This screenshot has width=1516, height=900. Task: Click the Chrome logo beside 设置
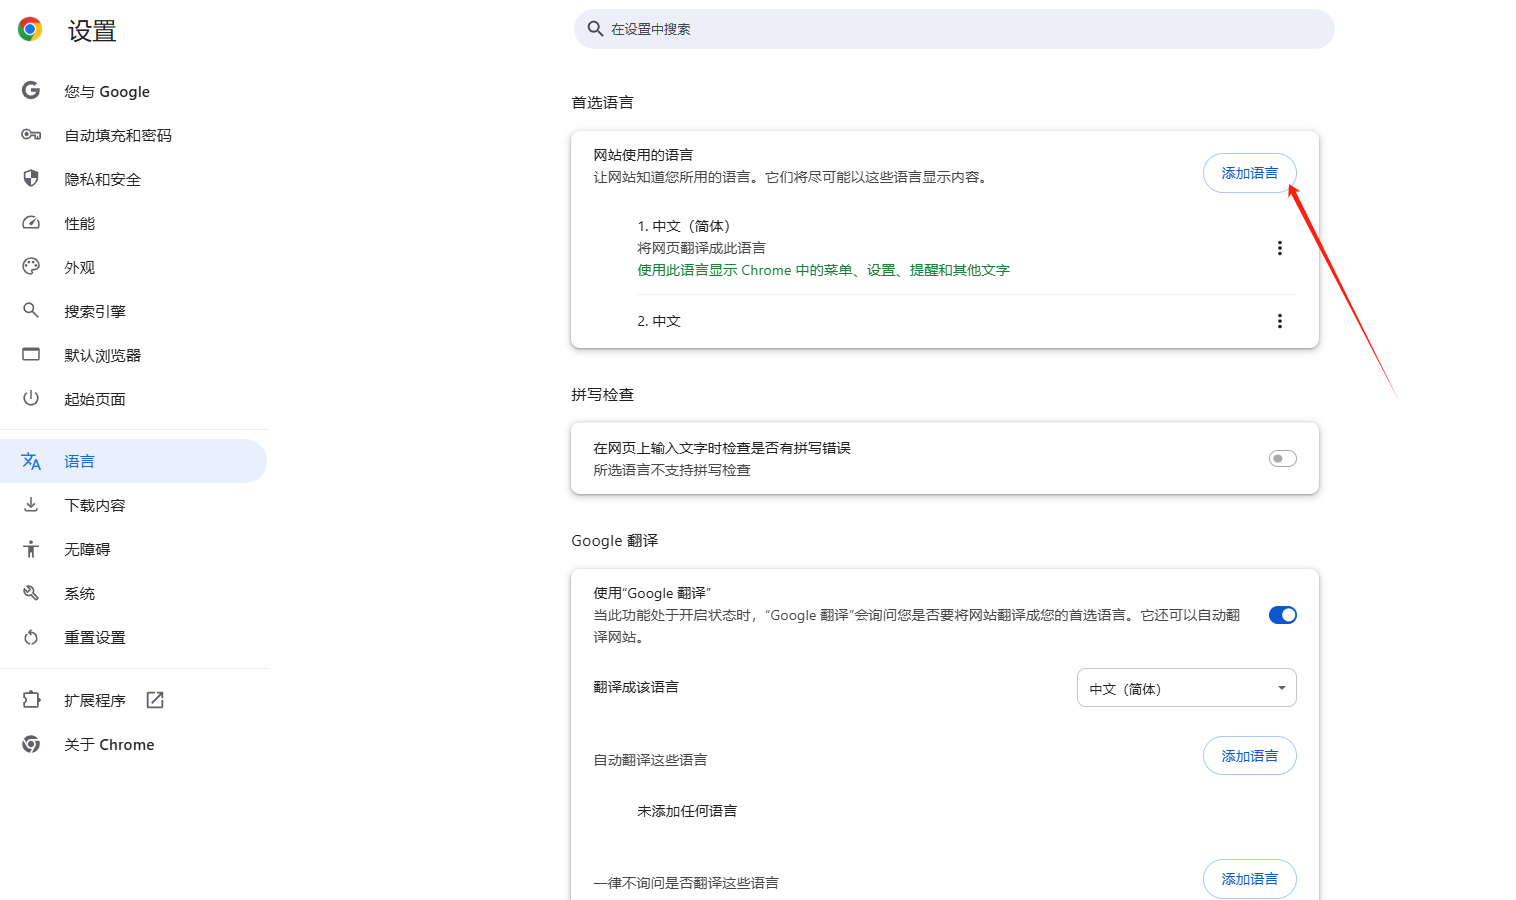click(30, 30)
